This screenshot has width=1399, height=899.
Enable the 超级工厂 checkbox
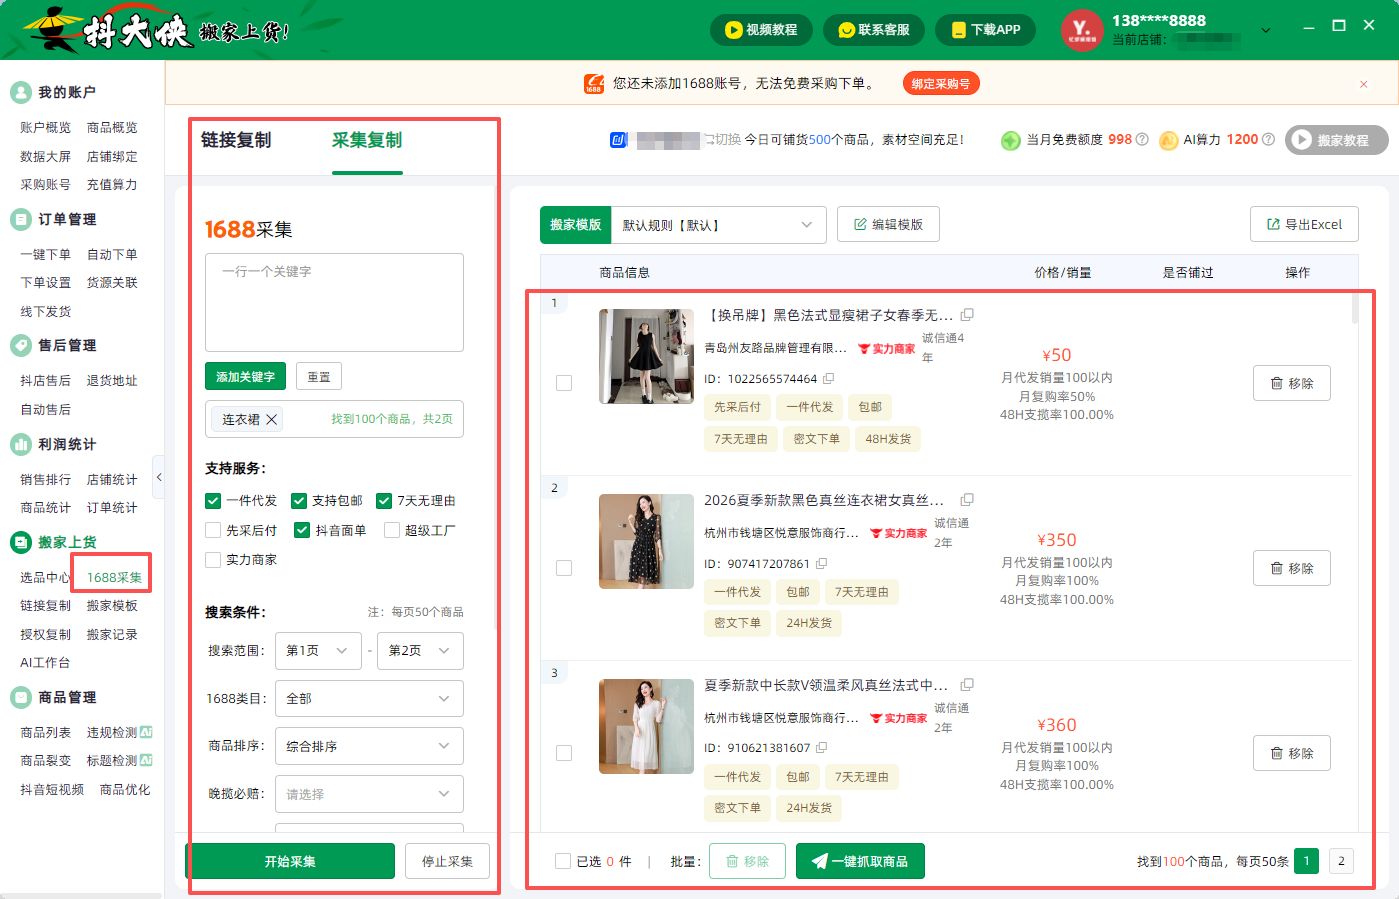pyautogui.click(x=392, y=530)
